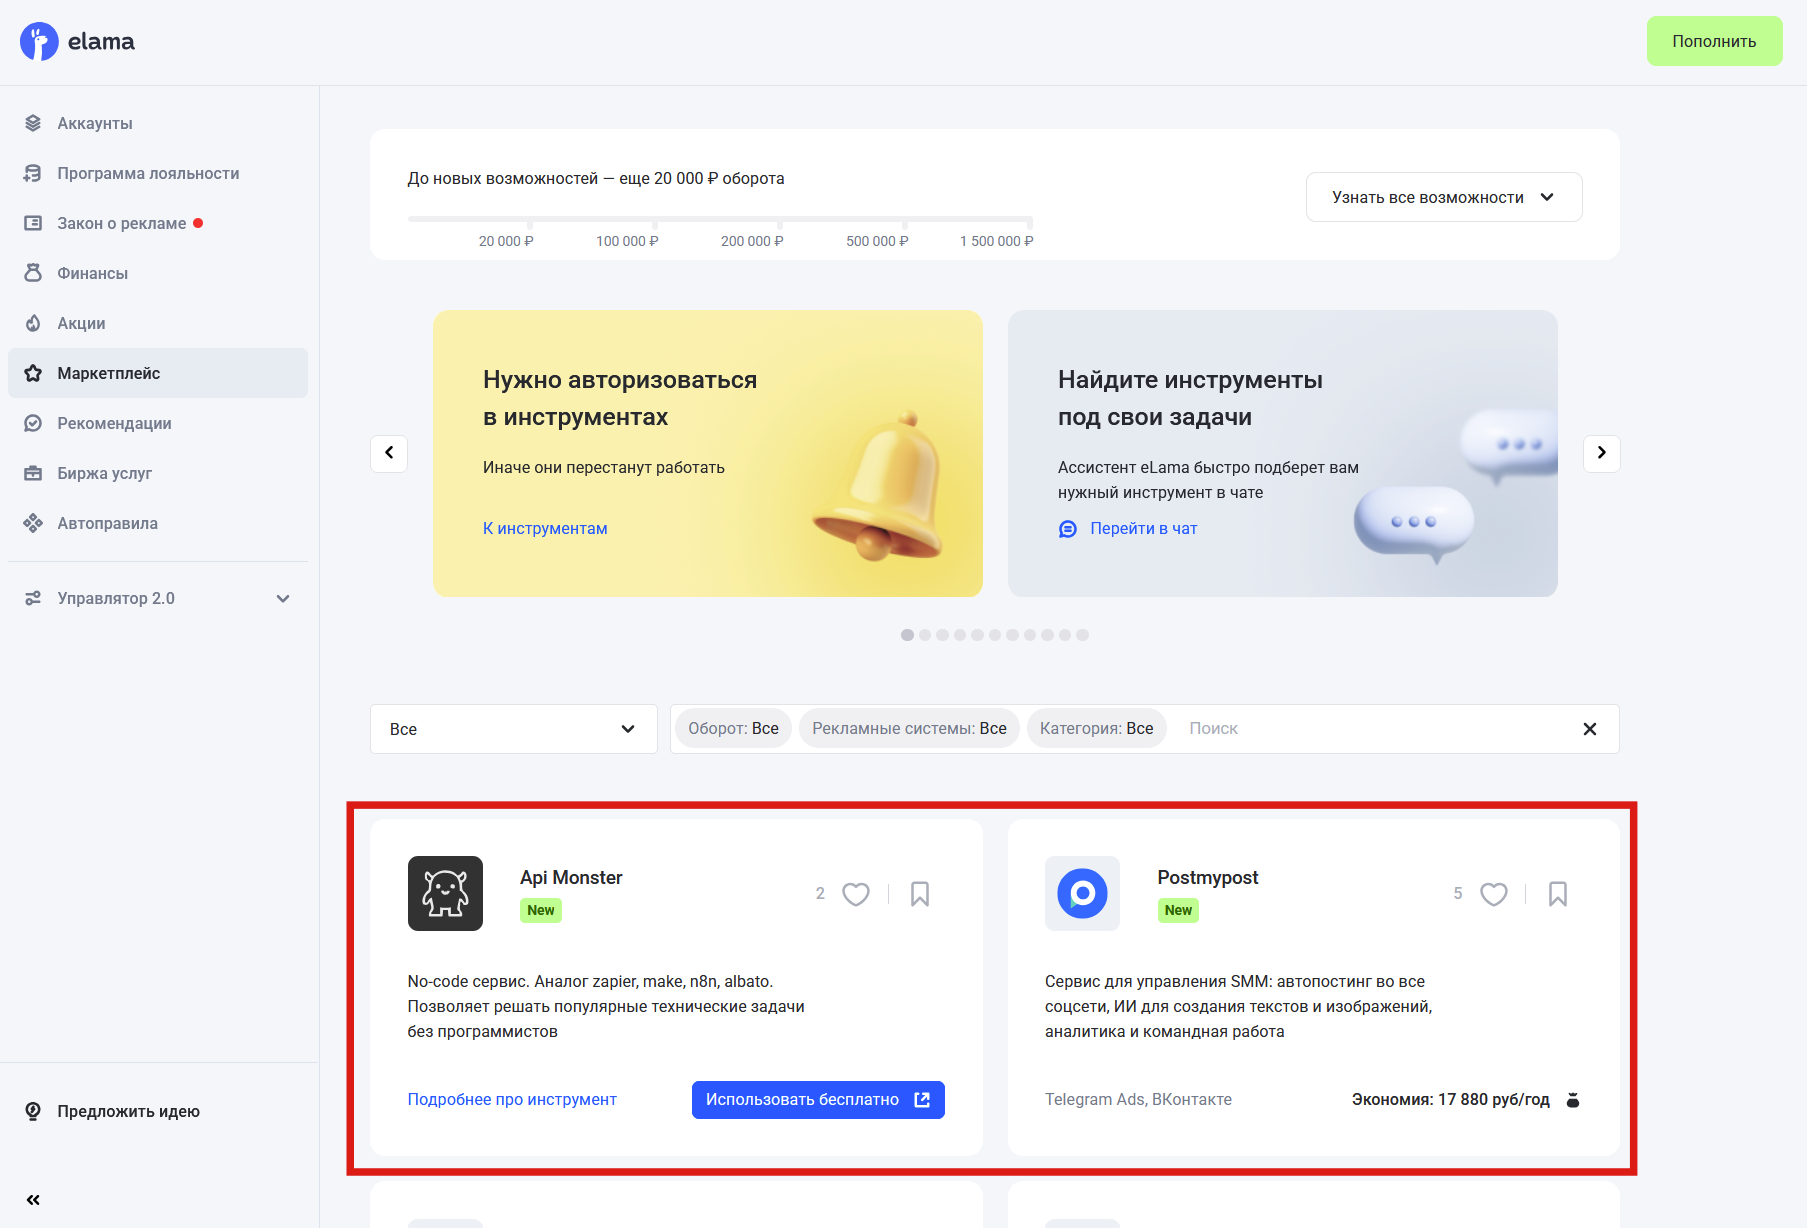Screen dimensions: 1807x1228
Task: Click the Акции gift icon
Action: tap(32, 322)
